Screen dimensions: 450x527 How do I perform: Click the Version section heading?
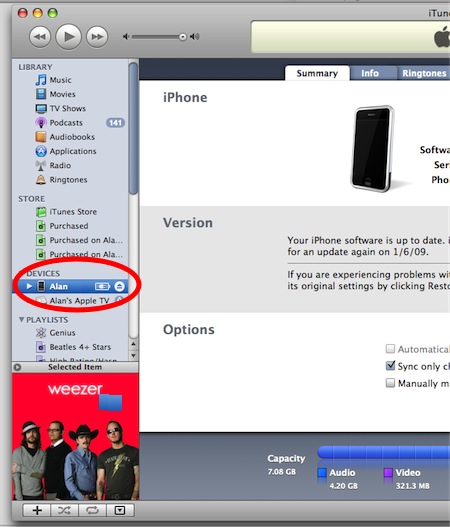click(188, 223)
